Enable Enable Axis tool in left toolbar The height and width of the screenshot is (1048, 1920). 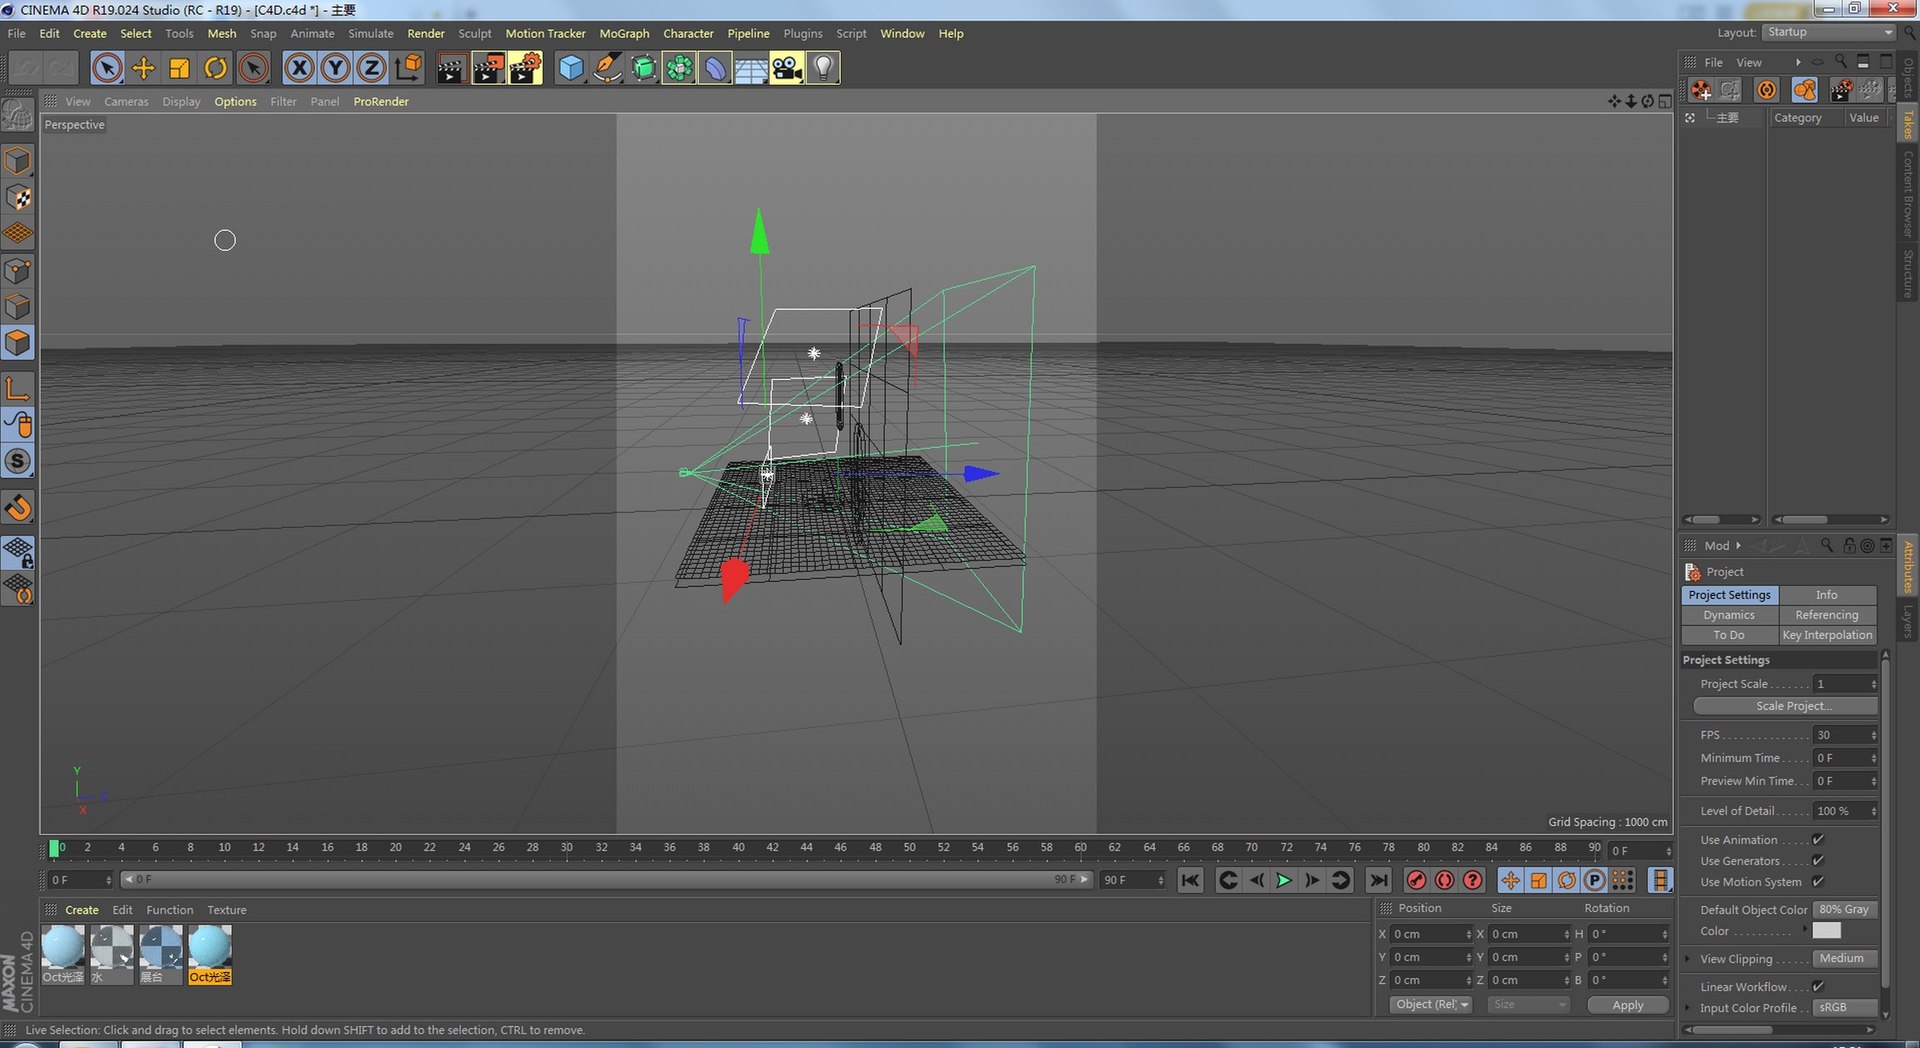(x=18, y=389)
